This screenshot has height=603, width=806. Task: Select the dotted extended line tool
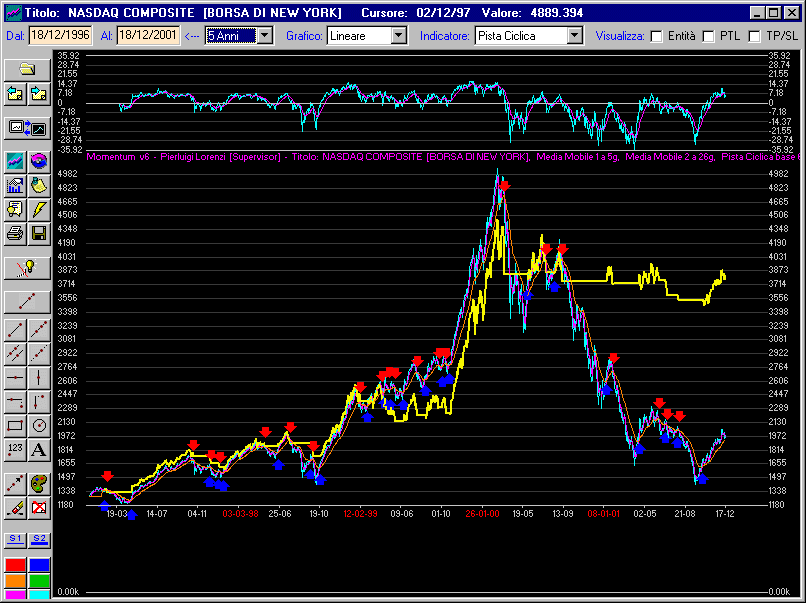(x=39, y=354)
